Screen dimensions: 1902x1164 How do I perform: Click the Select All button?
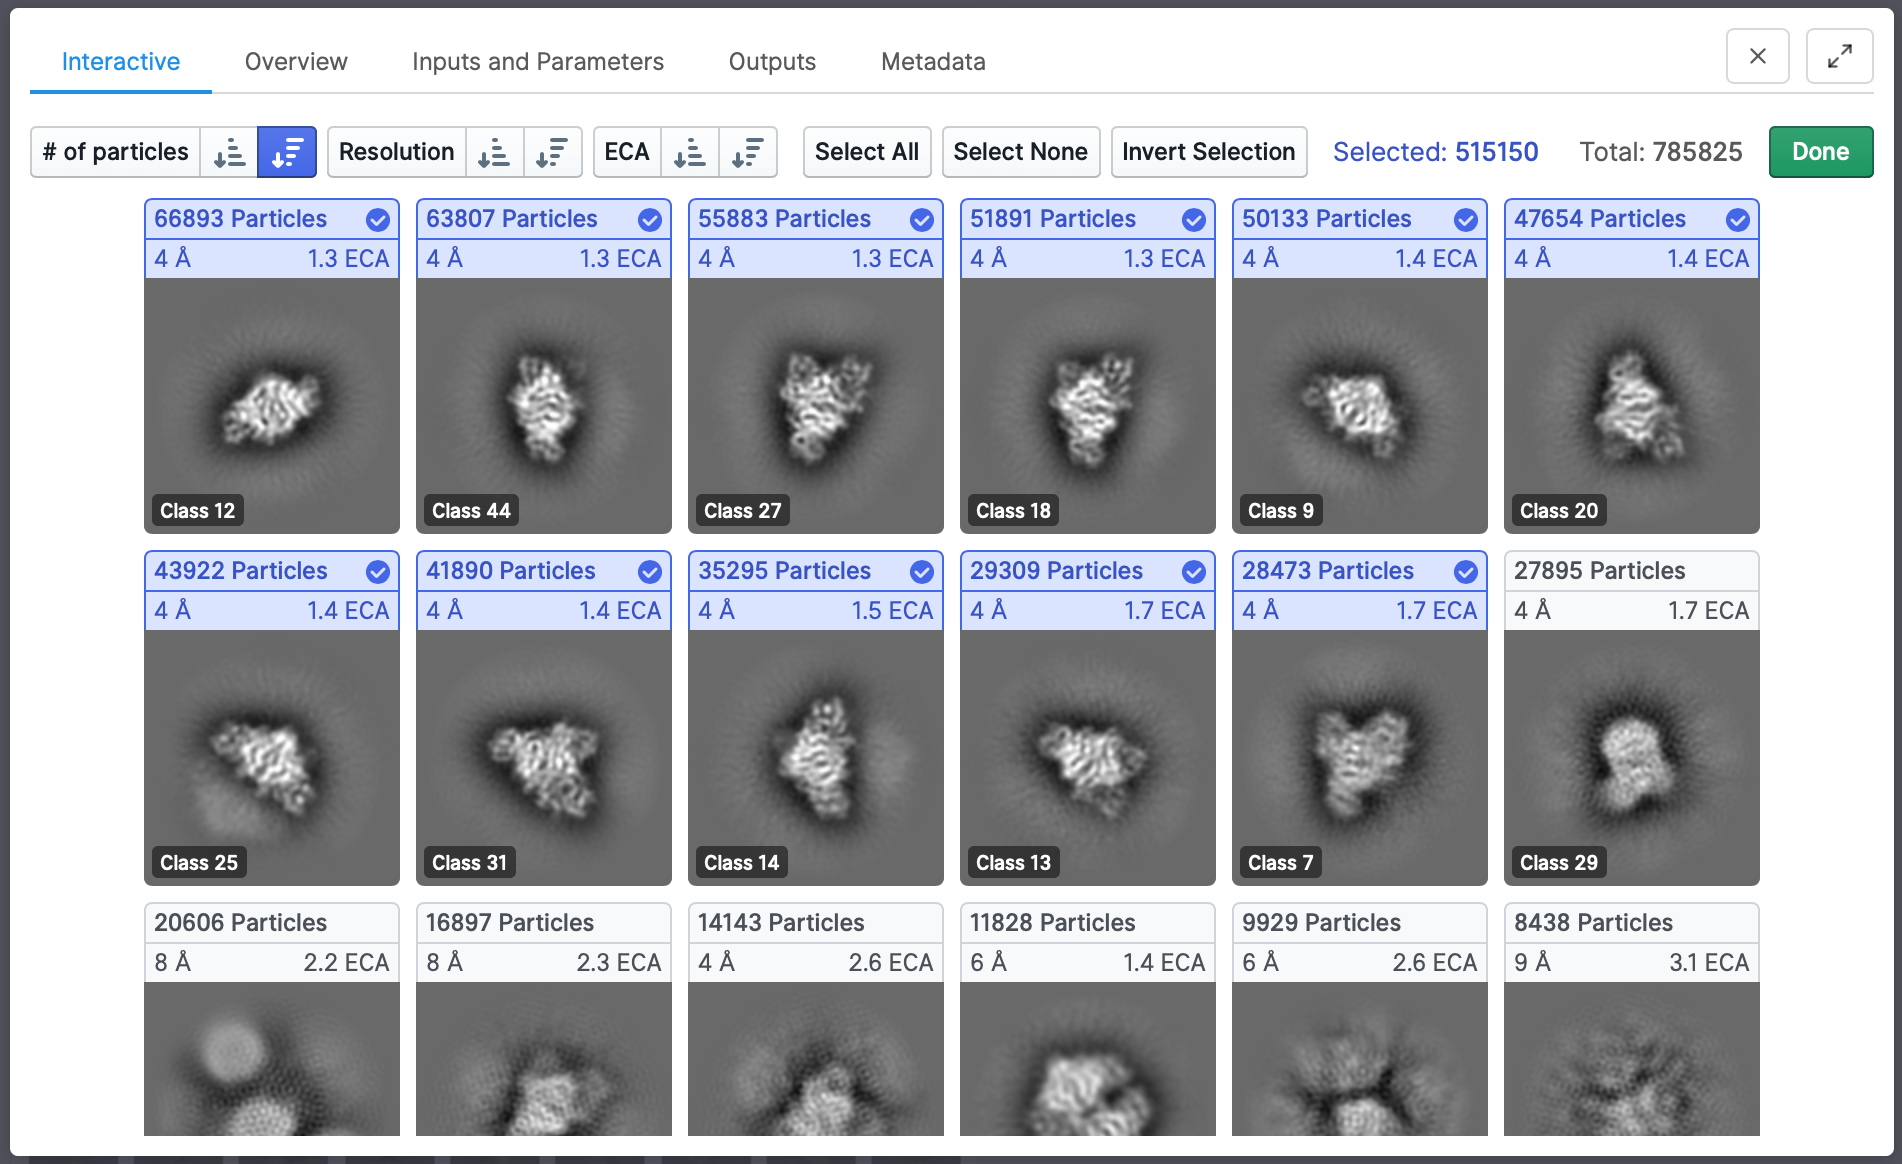pos(867,152)
